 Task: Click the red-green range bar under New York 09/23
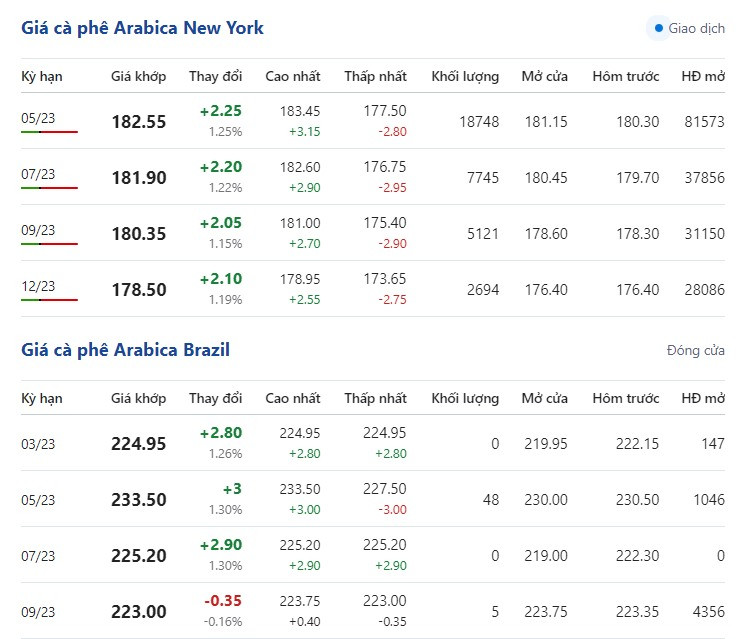(49, 243)
